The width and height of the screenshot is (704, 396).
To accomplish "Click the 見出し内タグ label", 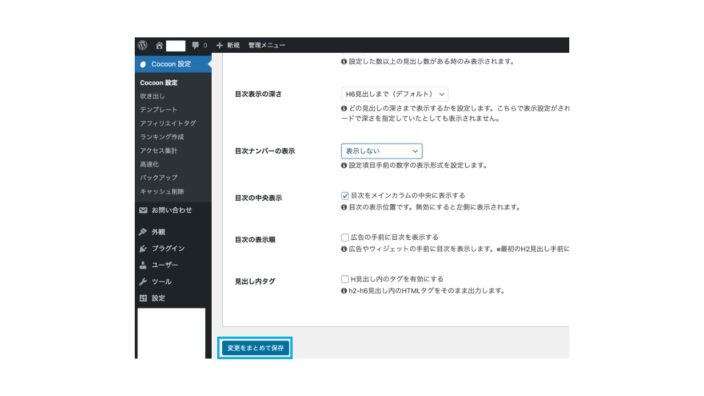I will point(255,281).
